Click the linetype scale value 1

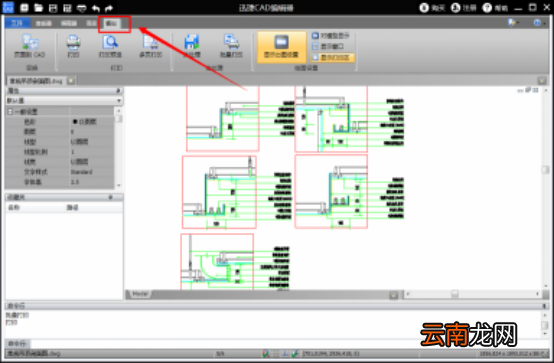(x=72, y=152)
